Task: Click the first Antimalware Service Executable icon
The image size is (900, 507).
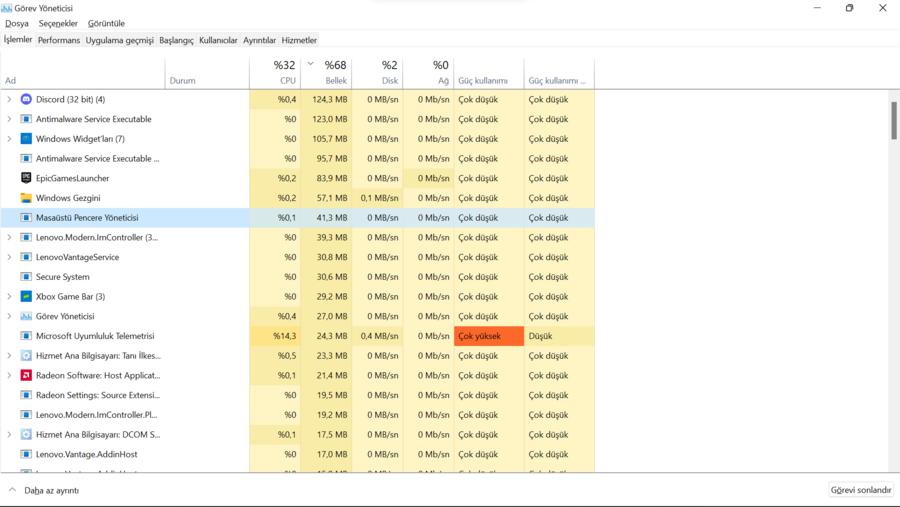Action: [x=26, y=119]
